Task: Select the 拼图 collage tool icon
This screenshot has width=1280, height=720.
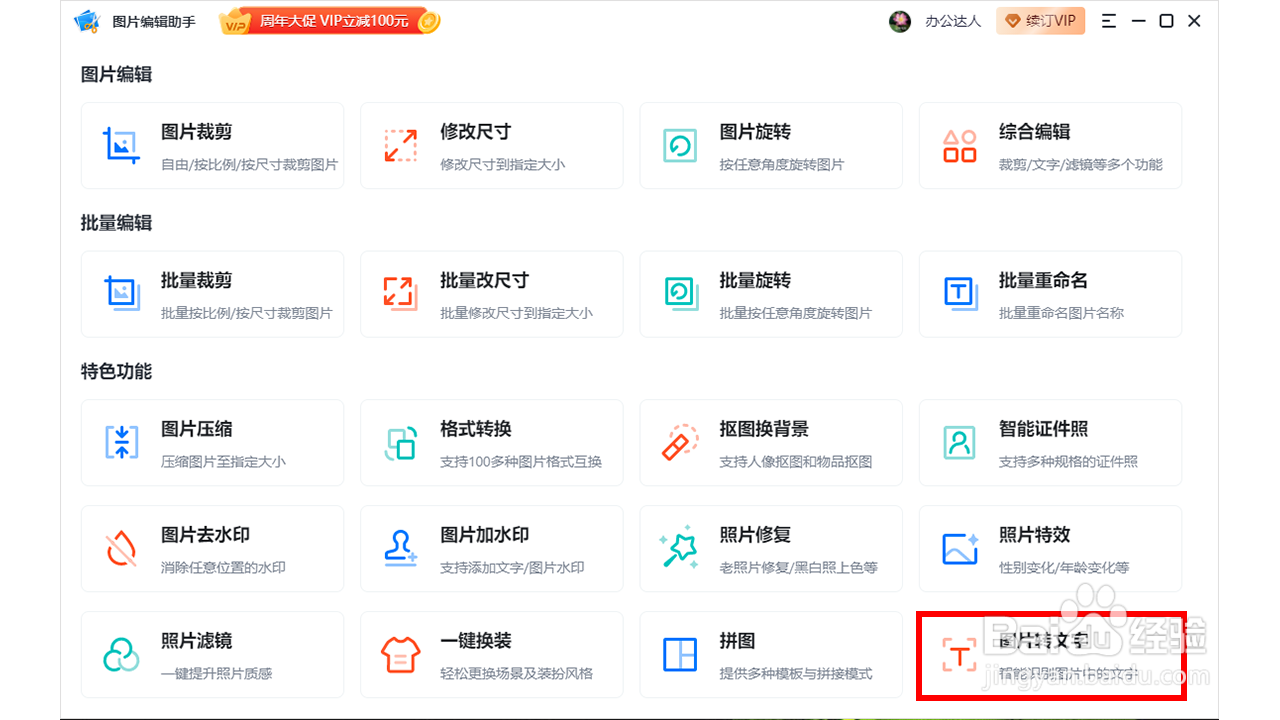Action: 680,655
